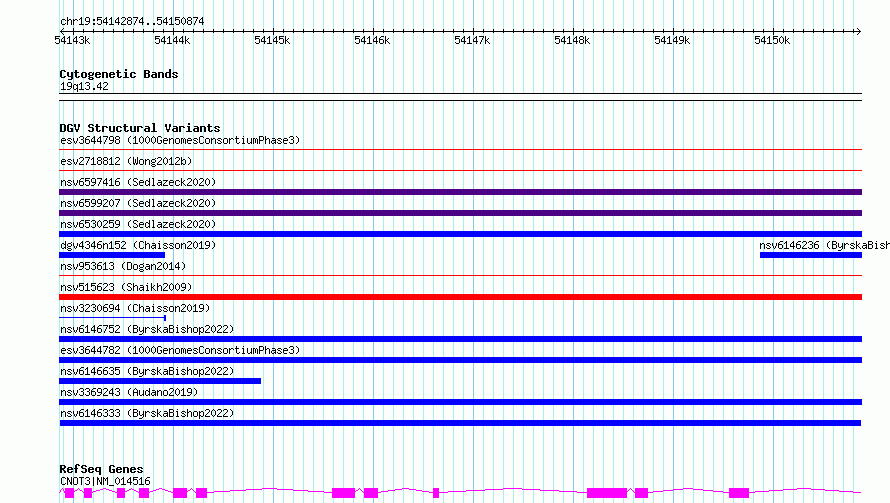Open variant nsv6146635 (ByrskaBishop2022) label

(147, 371)
